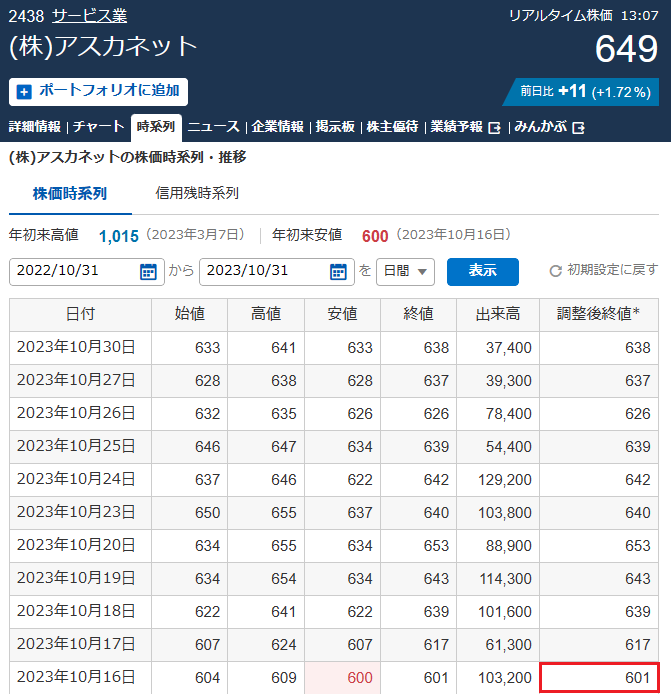
Task: Click the start date field 2022/10/31
Action: [x=75, y=271]
